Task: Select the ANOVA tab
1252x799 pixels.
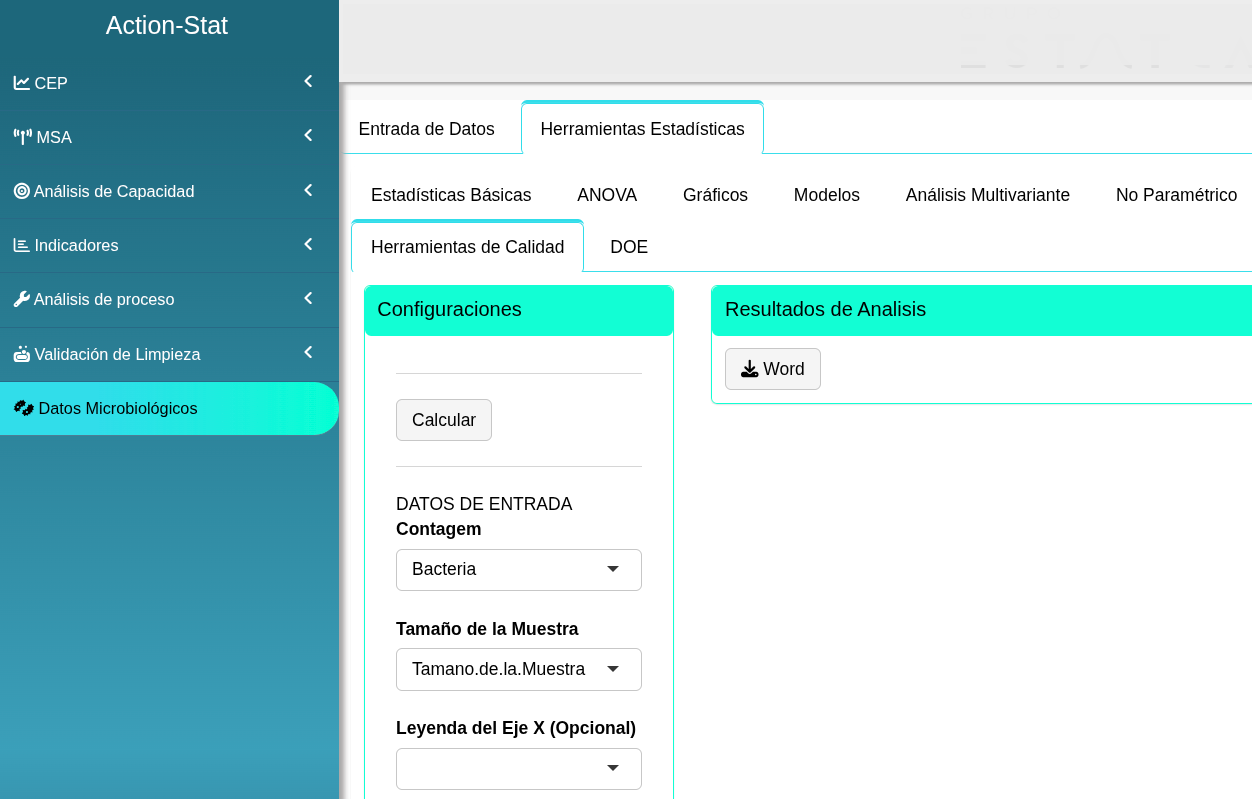Action: (606, 195)
